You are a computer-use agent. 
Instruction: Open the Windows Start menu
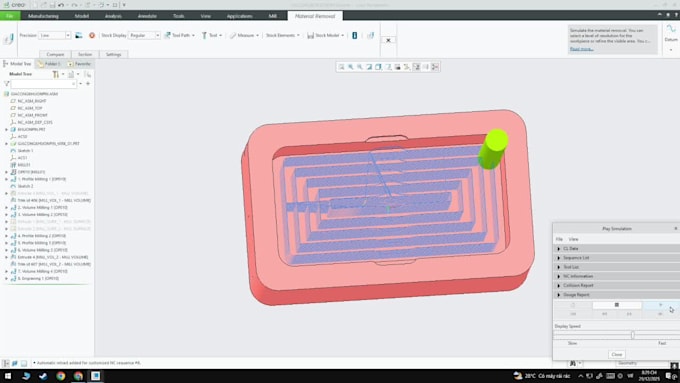tap(8, 376)
